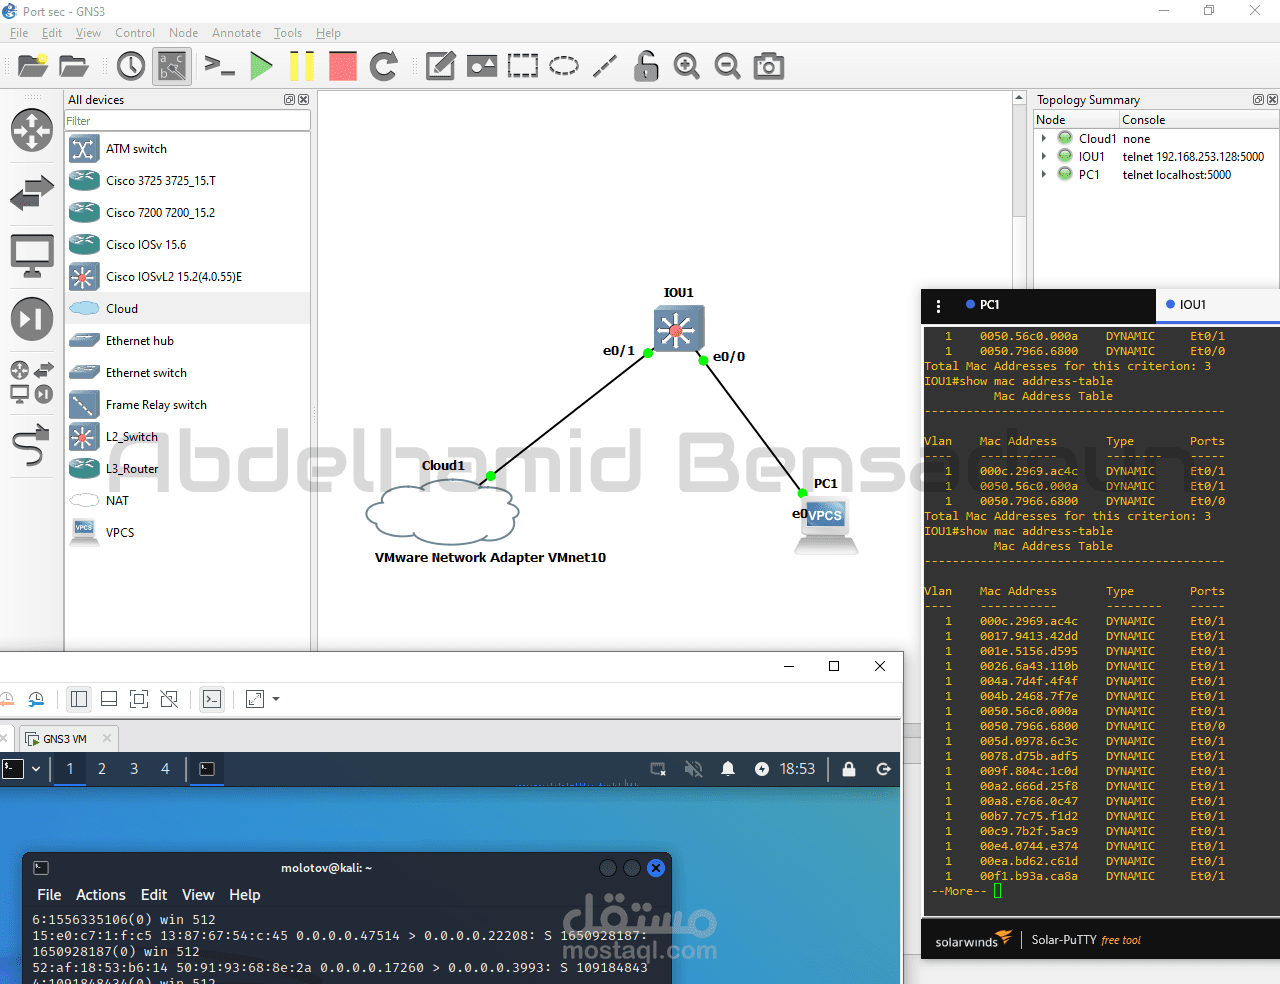Open console to all devices icon
The image size is (1280, 984).
[218, 66]
